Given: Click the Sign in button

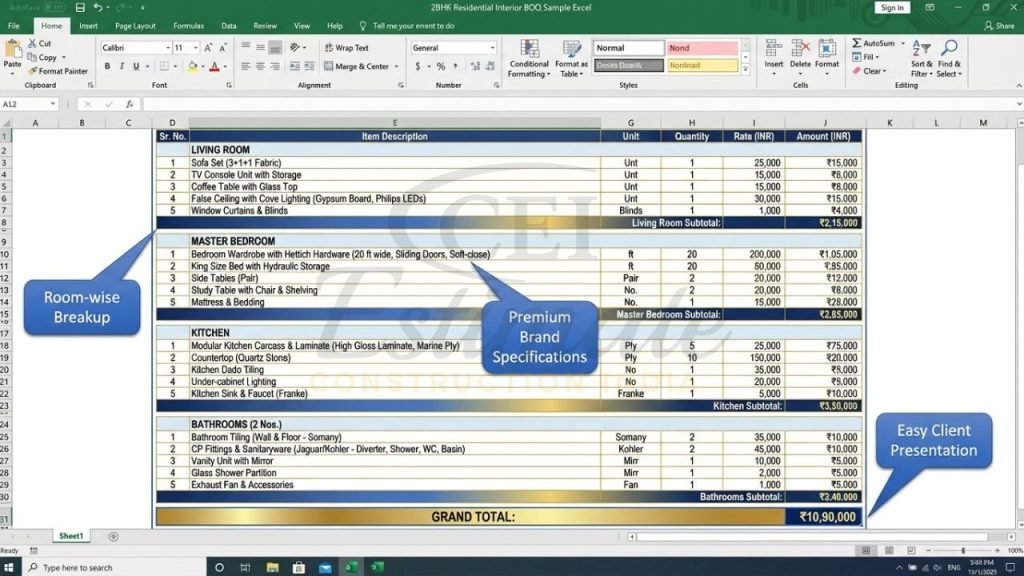Looking at the screenshot, I should point(892,8).
